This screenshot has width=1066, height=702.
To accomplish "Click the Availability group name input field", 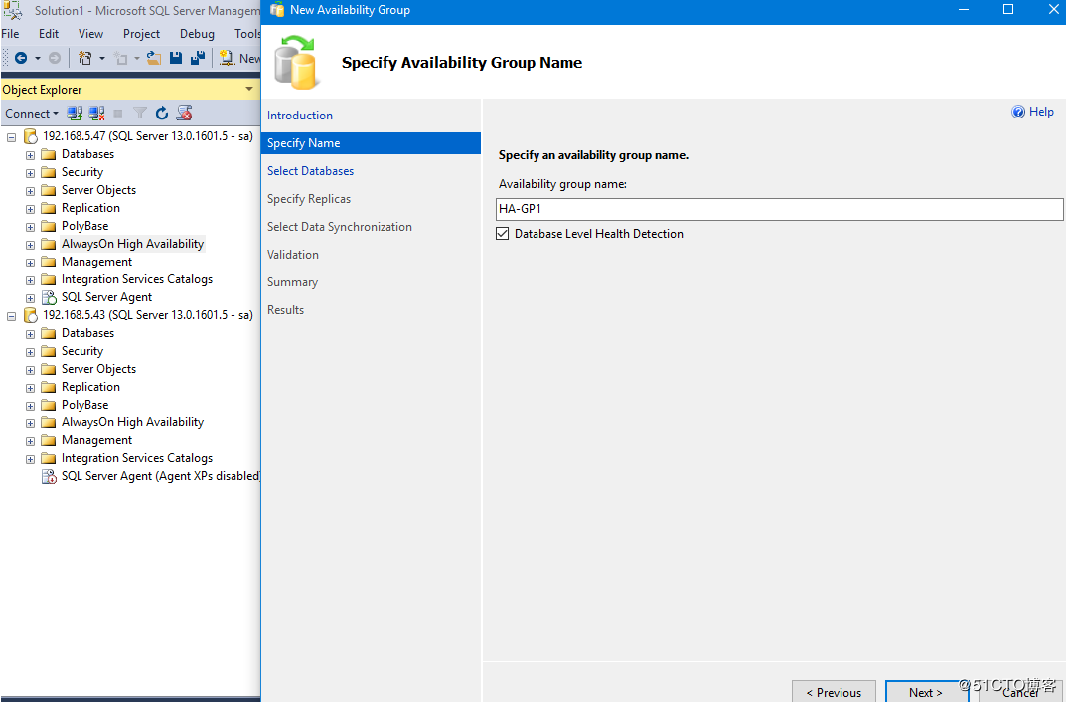I will (x=779, y=209).
